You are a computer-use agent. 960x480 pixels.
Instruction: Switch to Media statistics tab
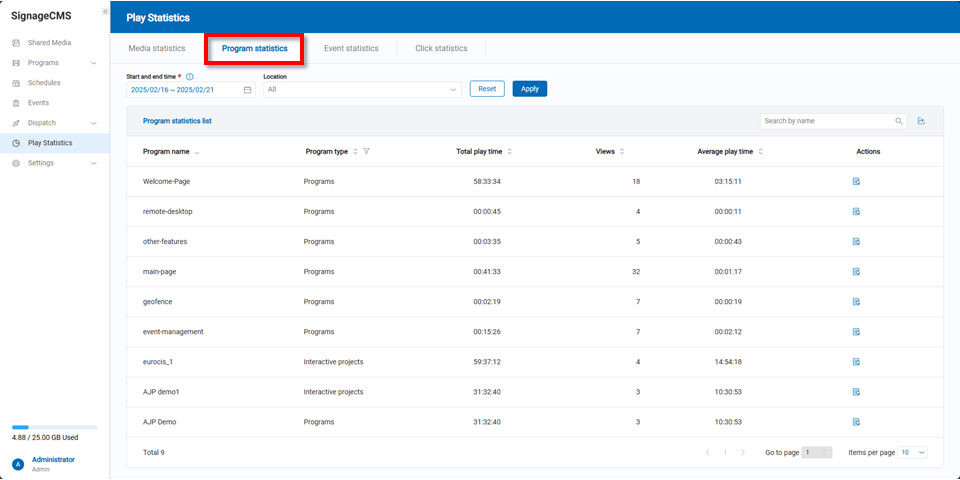pos(157,48)
